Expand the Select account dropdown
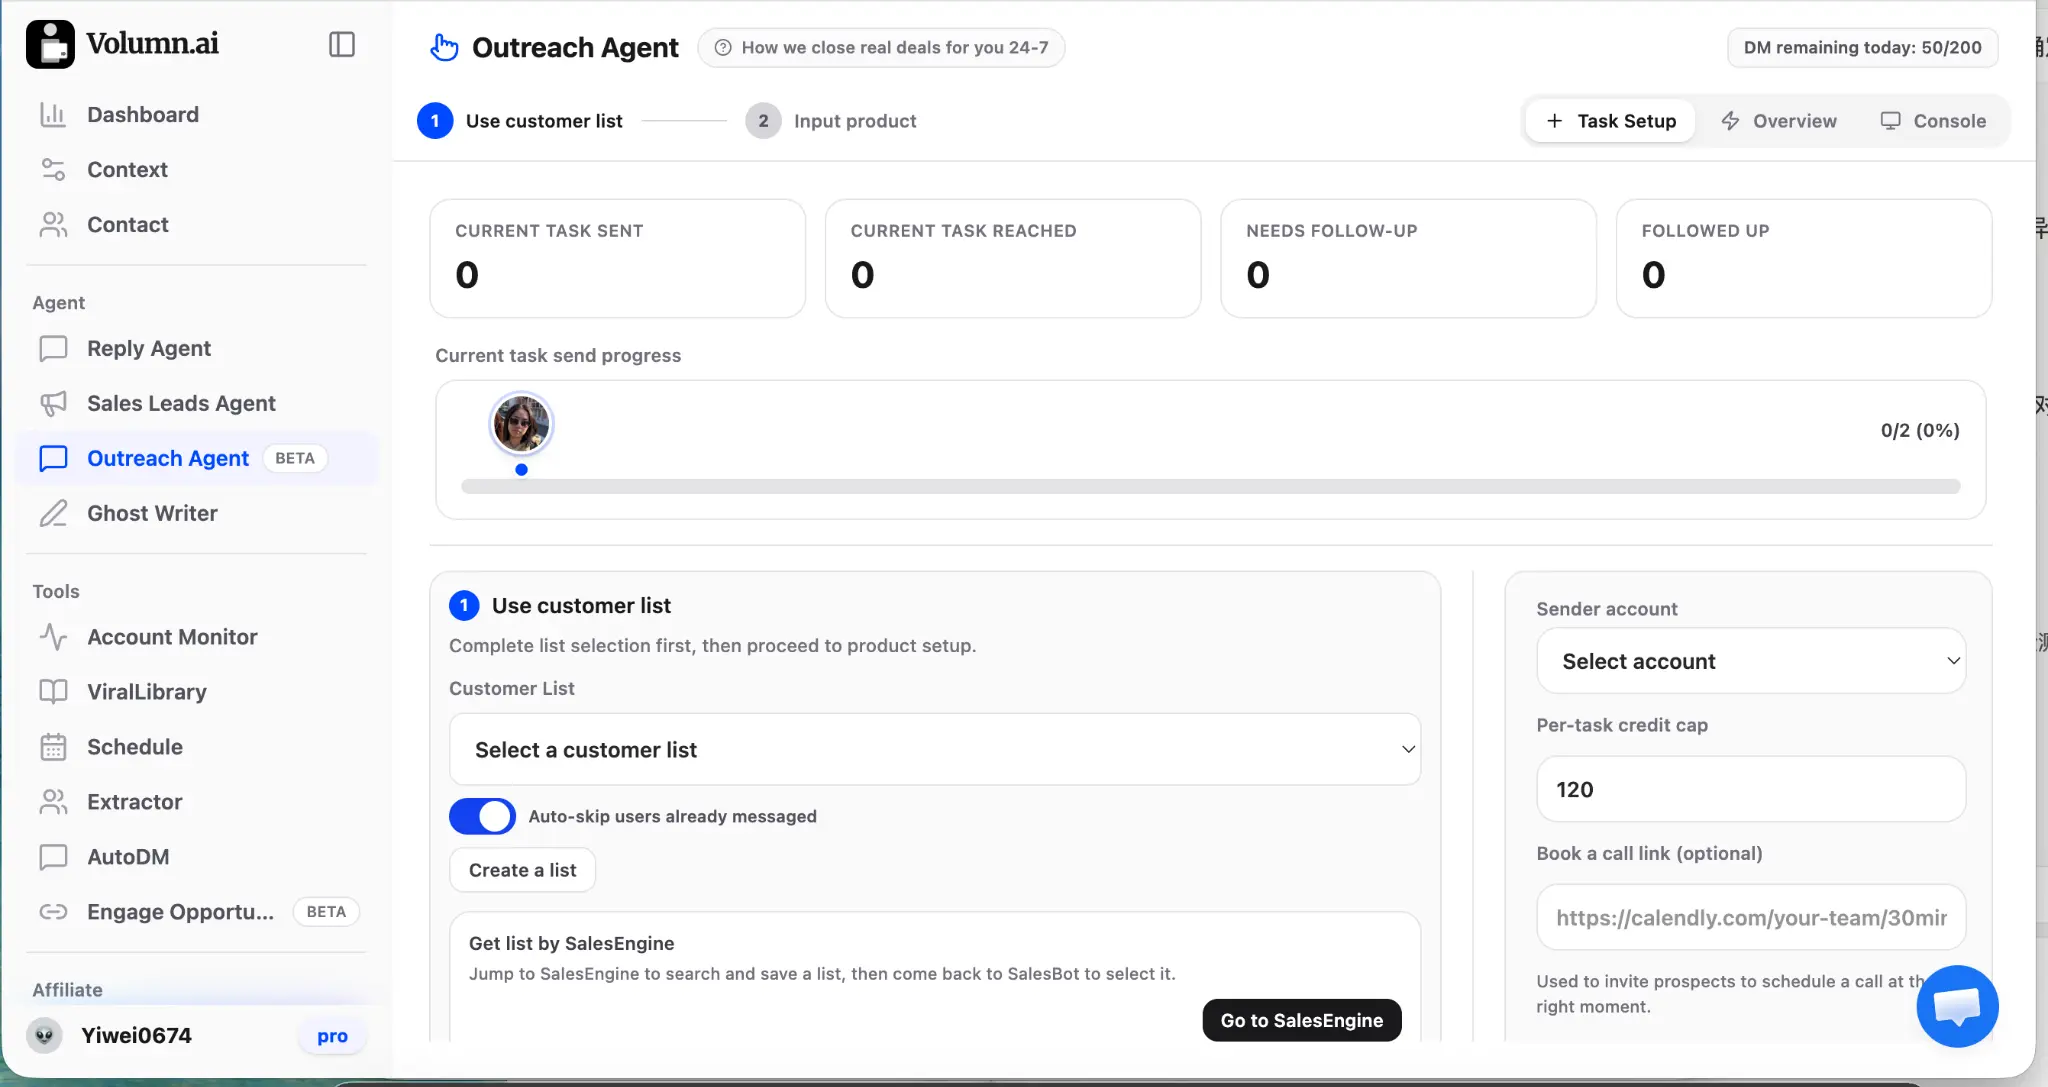The height and width of the screenshot is (1087, 2048). point(1751,661)
